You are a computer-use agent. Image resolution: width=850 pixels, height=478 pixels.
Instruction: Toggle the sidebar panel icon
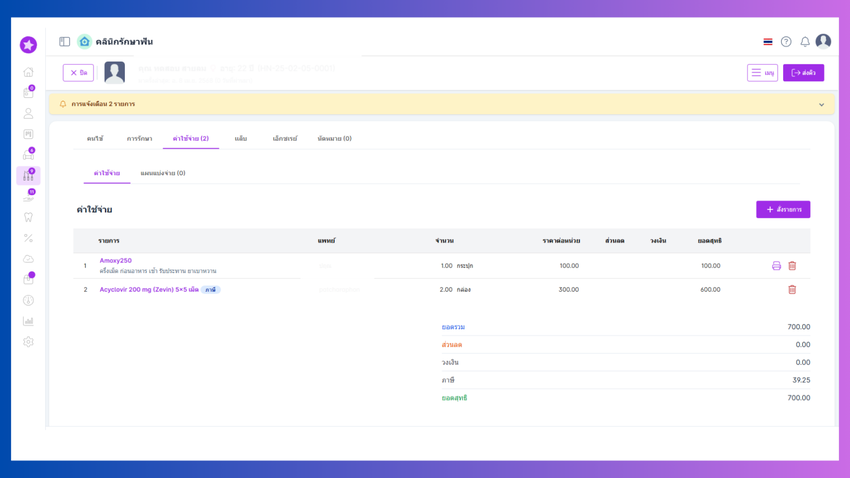click(65, 42)
